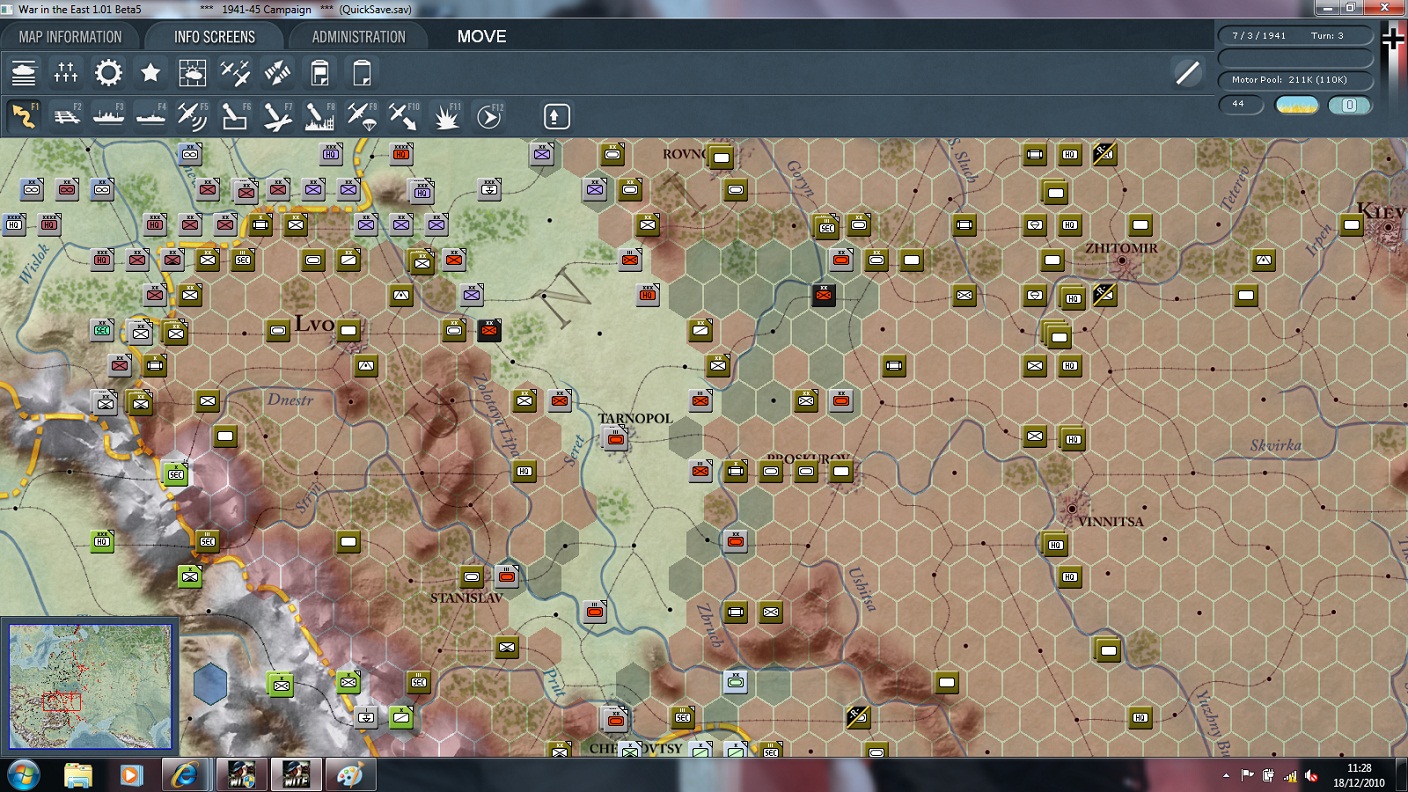Open Windows Media Player from the taskbar
1408x792 pixels.
(x=131, y=775)
